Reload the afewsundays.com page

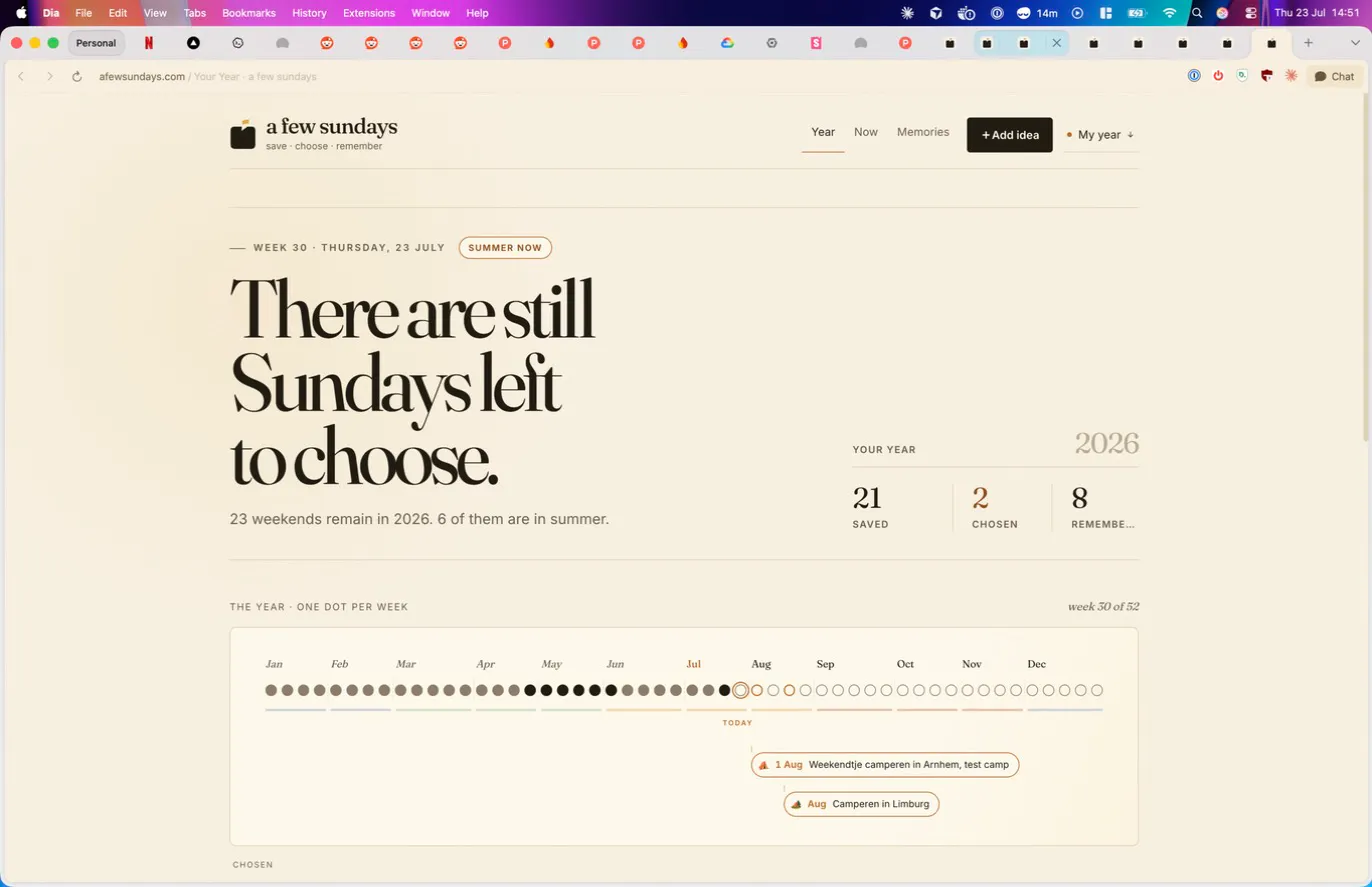(76, 77)
